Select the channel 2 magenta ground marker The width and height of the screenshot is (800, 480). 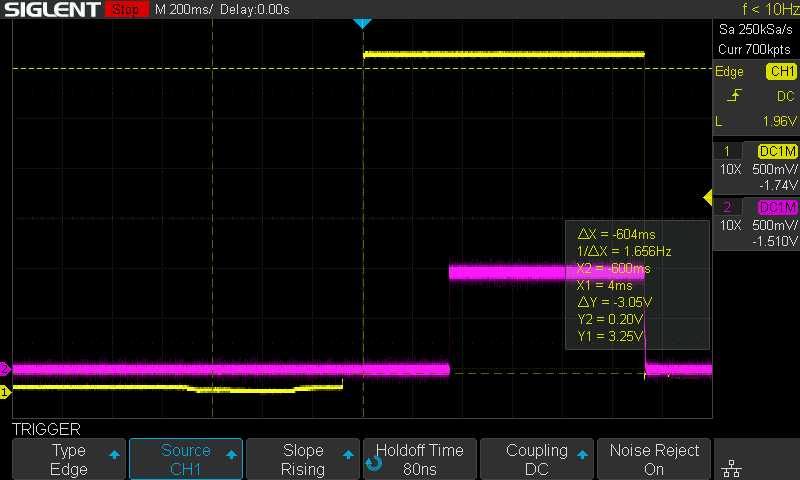pyautogui.click(x=5, y=368)
